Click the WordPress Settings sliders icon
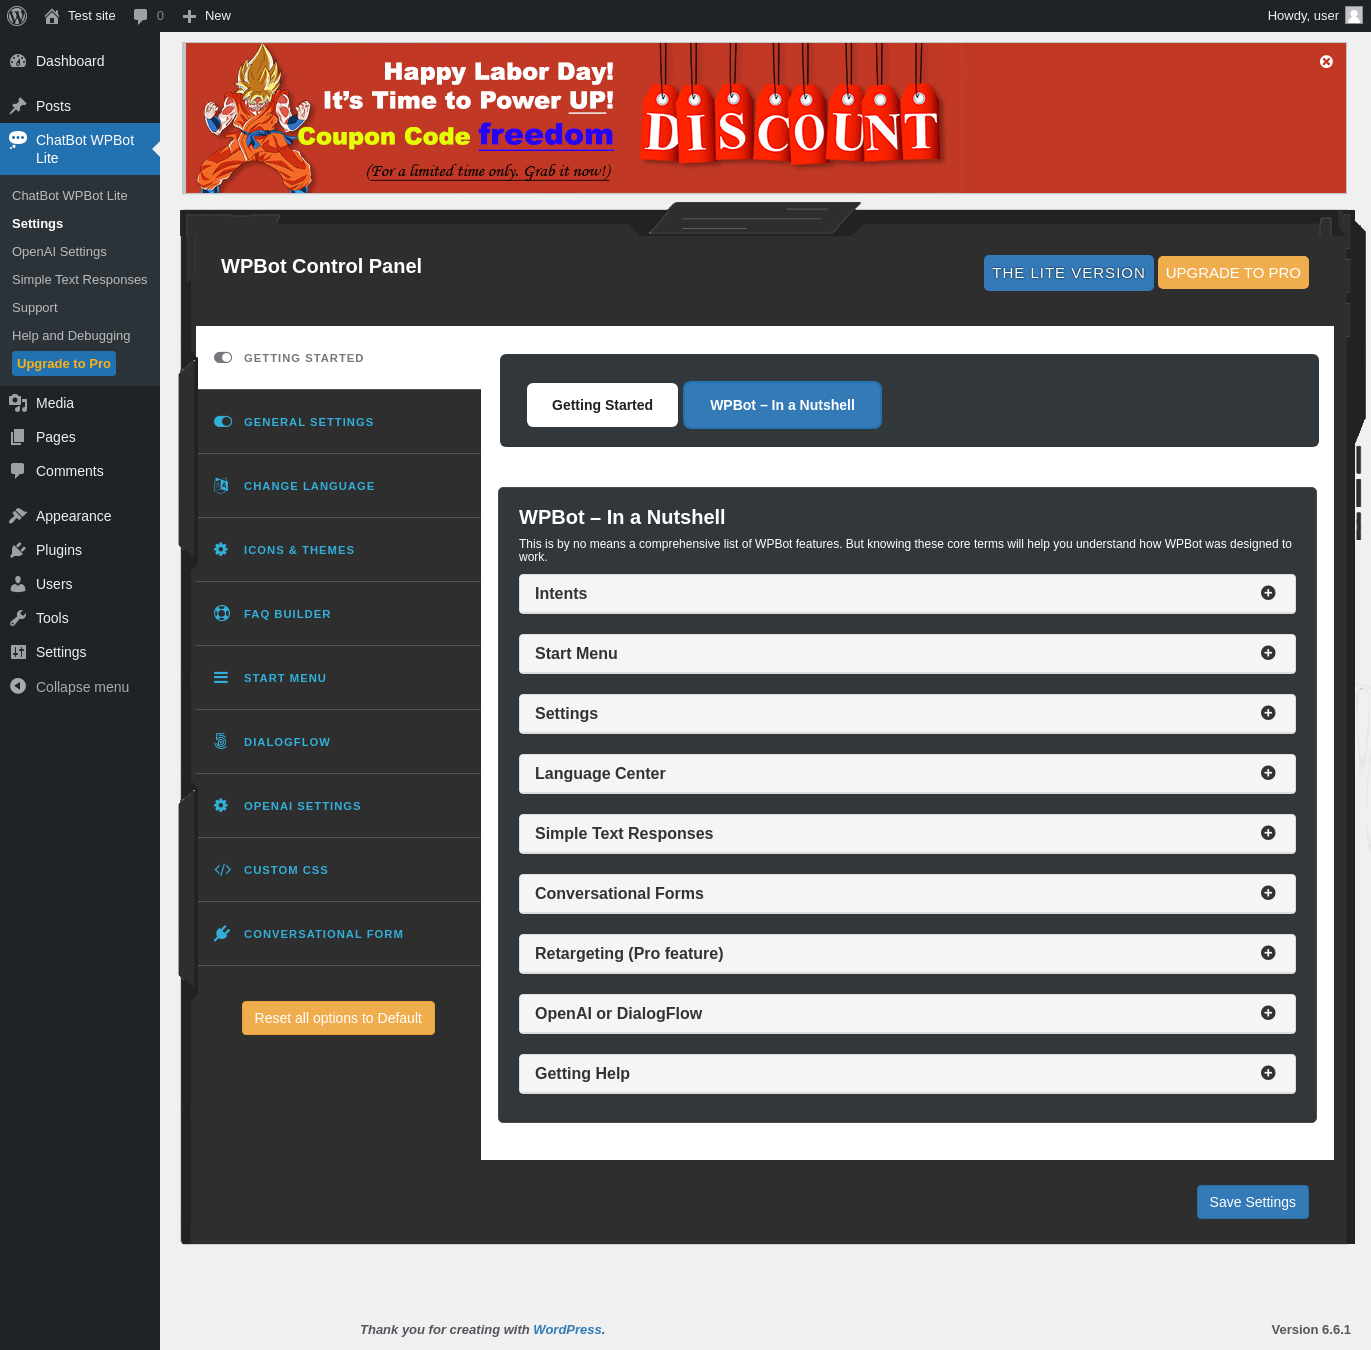Viewport: 1371px width, 1350px height. point(18,652)
